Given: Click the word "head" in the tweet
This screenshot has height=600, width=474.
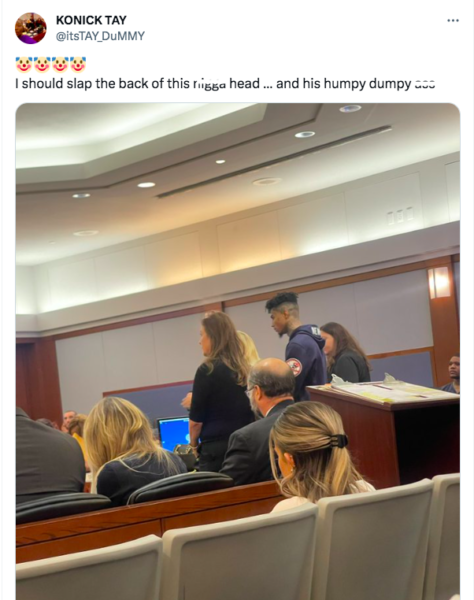Looking at the screenshot, I should point(244,83).
